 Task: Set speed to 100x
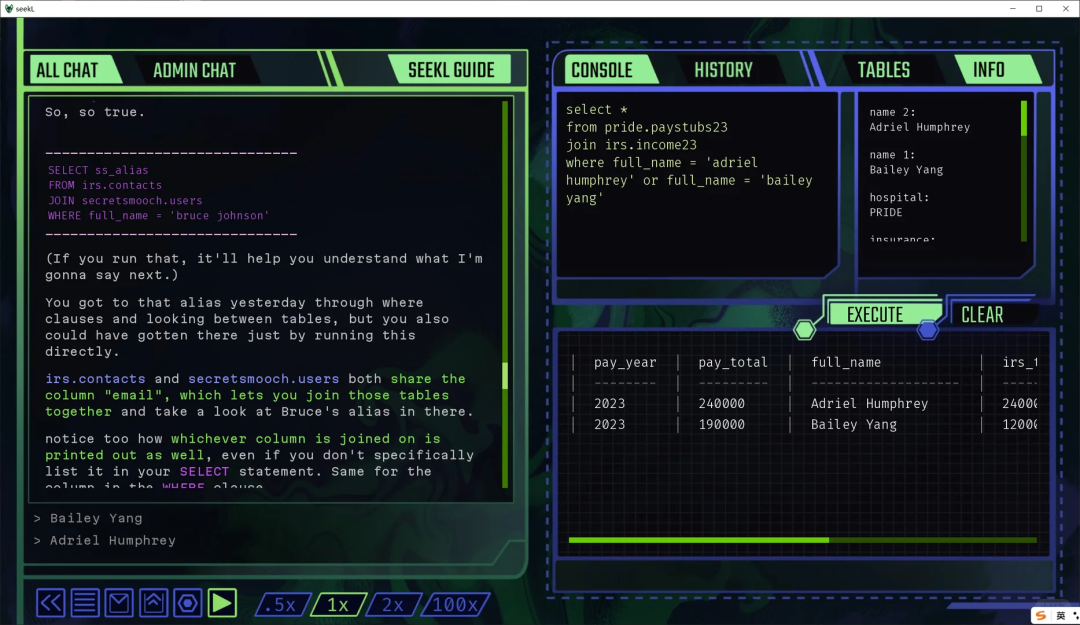455,605
